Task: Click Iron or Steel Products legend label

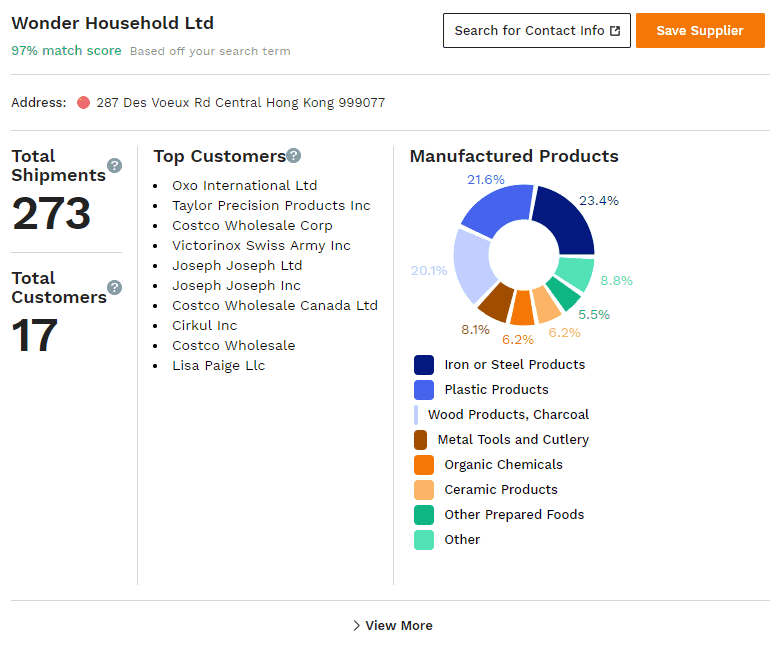Action: click(514, 365)
